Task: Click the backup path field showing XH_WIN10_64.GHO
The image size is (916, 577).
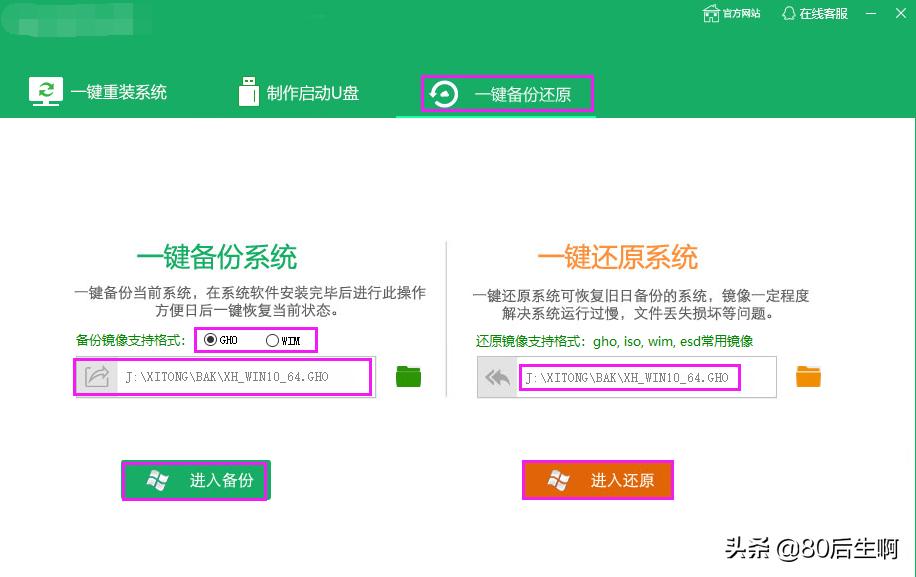Action: point(243,376)
